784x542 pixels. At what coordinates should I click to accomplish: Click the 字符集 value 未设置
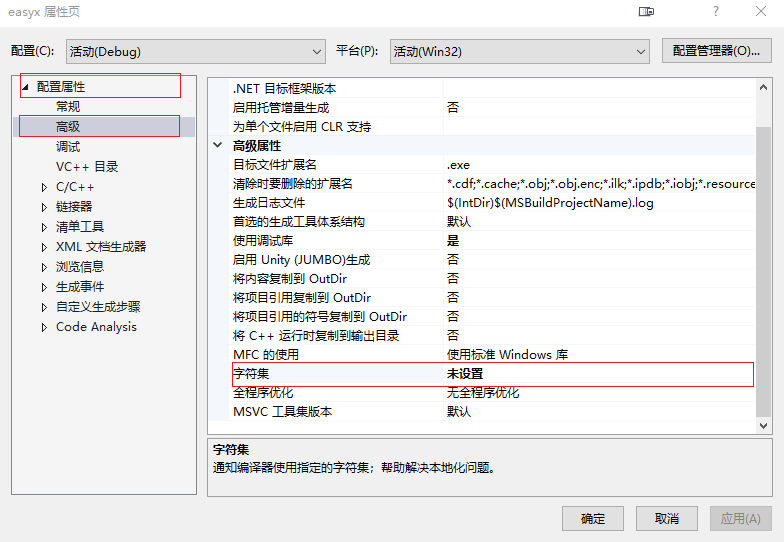pyautogui.click(x=465, y=374)
